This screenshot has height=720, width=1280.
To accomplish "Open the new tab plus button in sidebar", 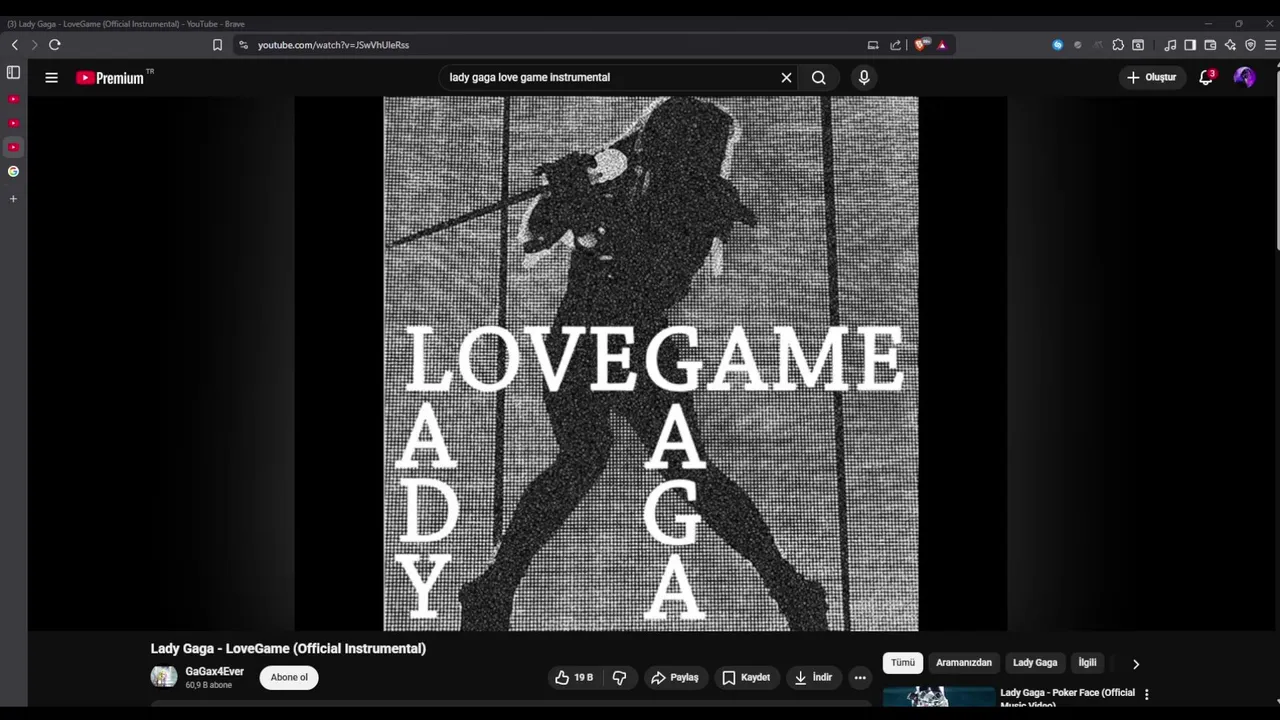I will (x=13, y=199).
